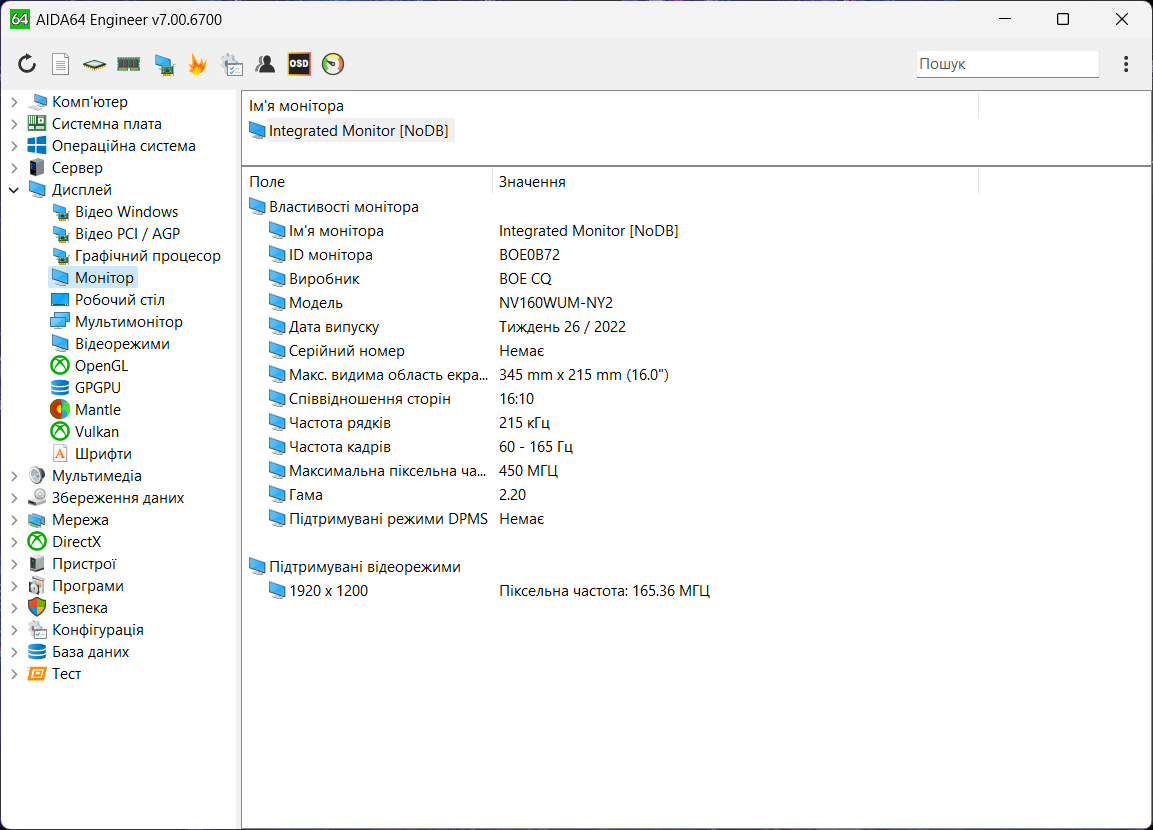This screenshot has width=1153, height=830.
Task: Click the База даних icon
Action: point(37,652)
